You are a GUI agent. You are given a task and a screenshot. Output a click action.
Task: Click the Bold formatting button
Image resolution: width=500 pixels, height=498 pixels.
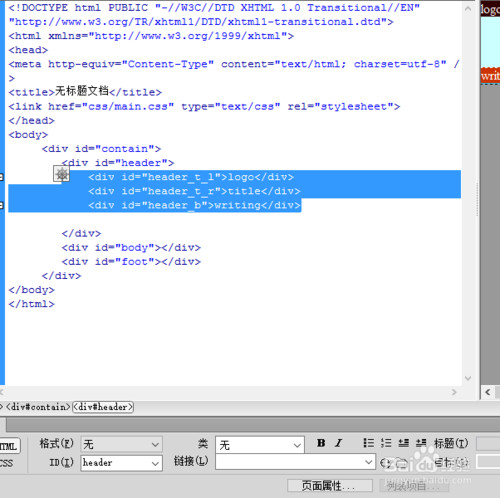click(x=321, y=443)
